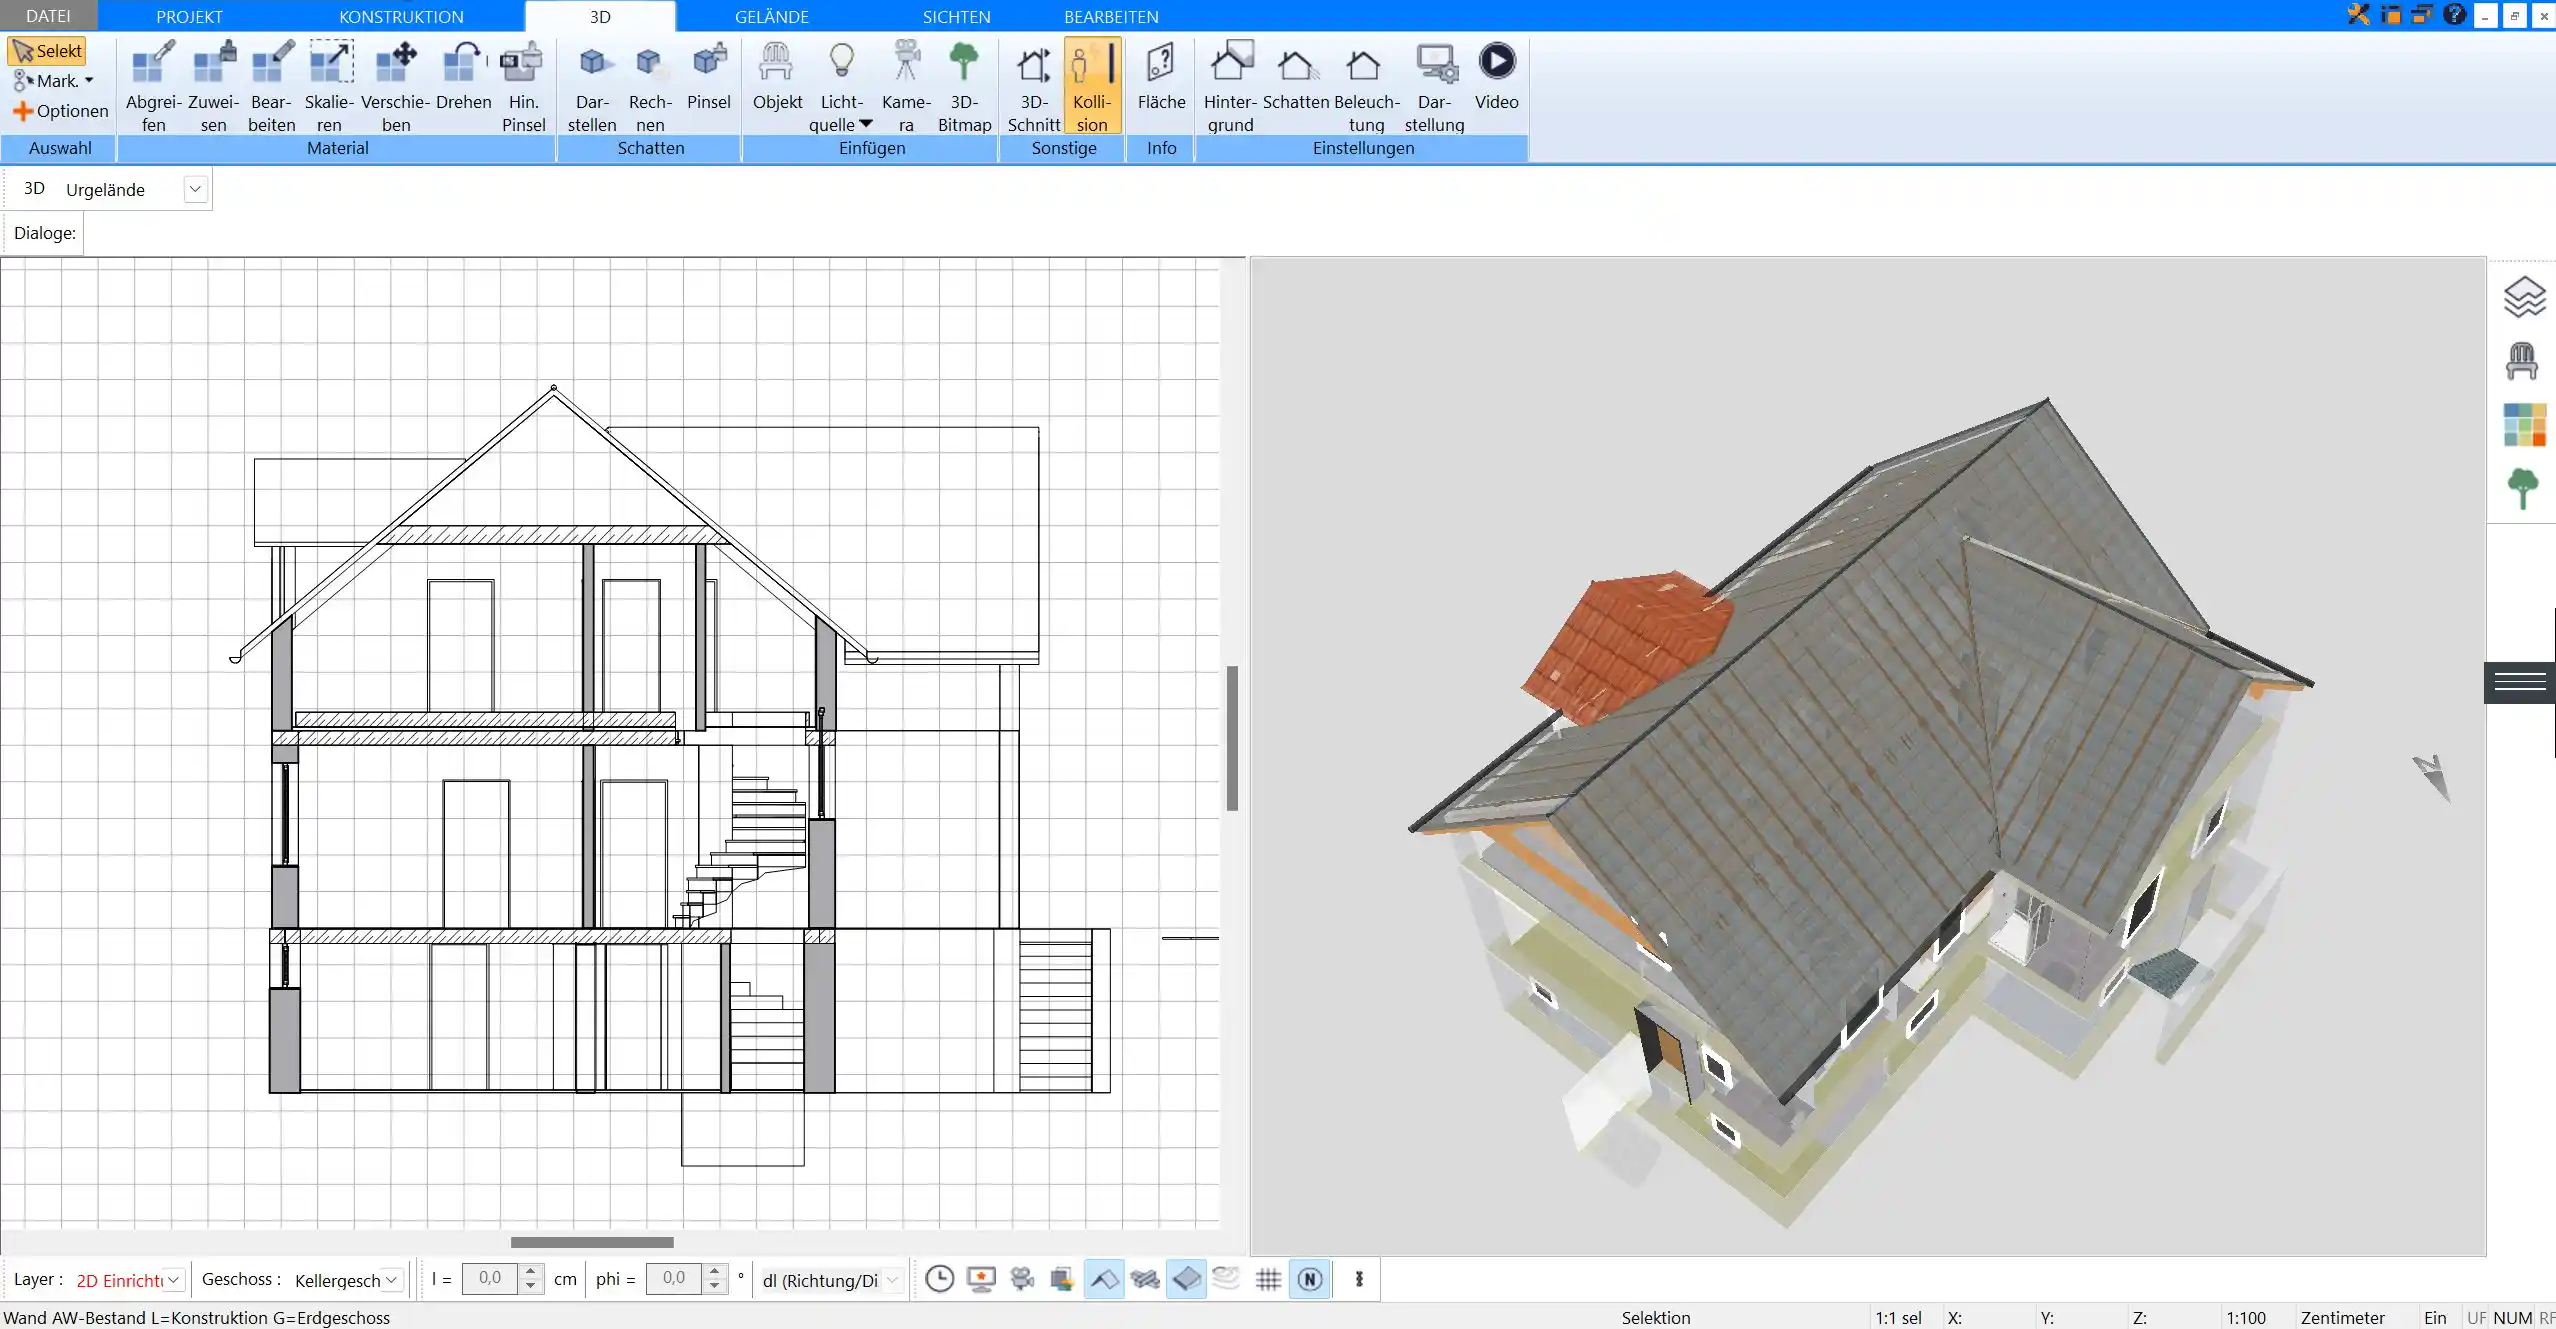The image size is (2556, 1329).
Task: Toggle the grid display button
Action: click(x=1268, y=1279)
